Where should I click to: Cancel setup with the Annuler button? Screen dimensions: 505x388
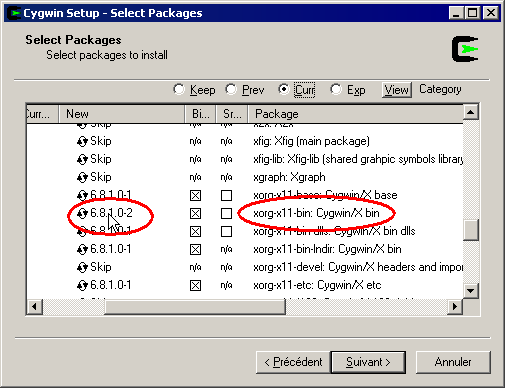tap(453, 362)
